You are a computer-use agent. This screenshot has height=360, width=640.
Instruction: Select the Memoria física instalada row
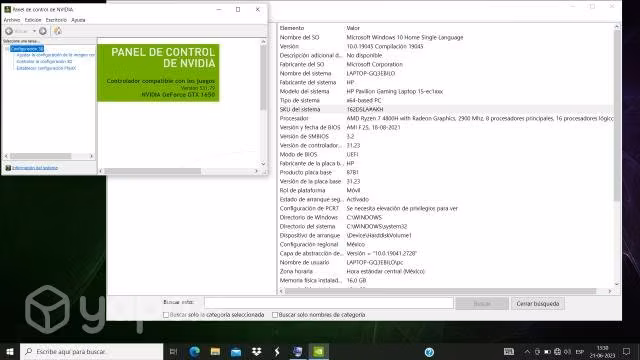[445, 280]
